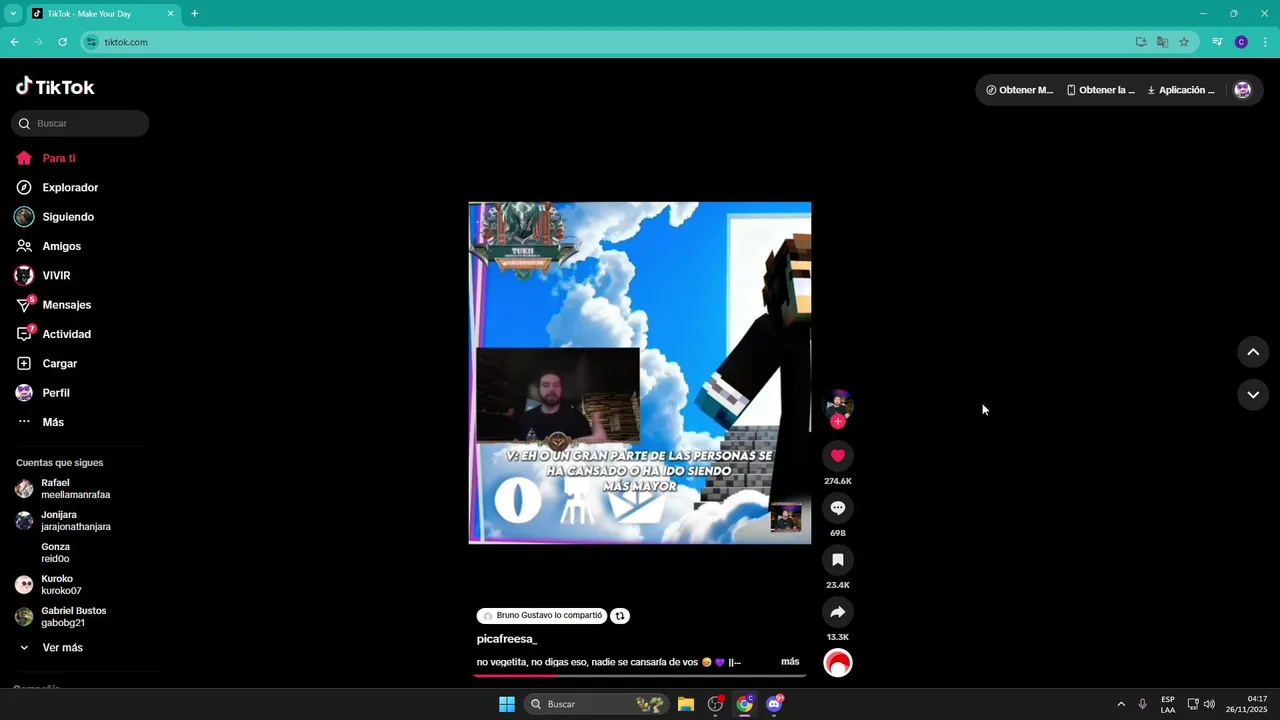Screen dimensions: 1280x720
Task: Like the video with heart icon
Action: pyautogui.click(x=838, y=456)
